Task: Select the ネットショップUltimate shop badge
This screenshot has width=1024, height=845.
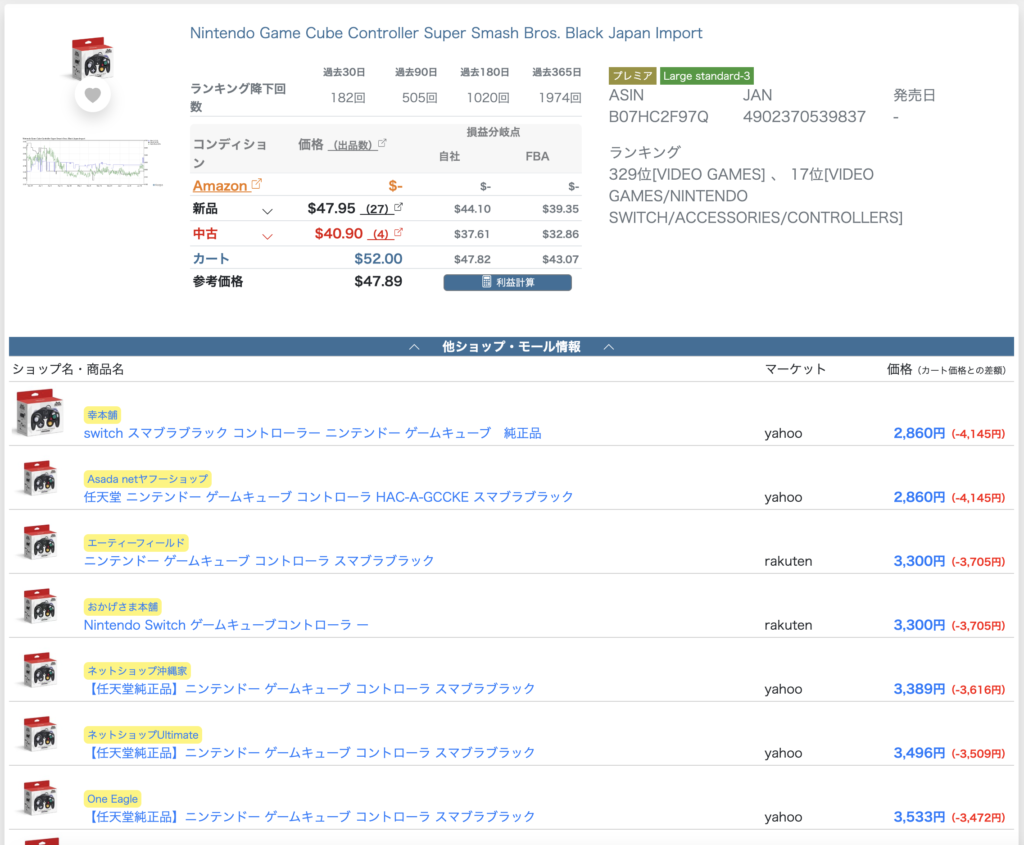Action: tap(143, 735)
